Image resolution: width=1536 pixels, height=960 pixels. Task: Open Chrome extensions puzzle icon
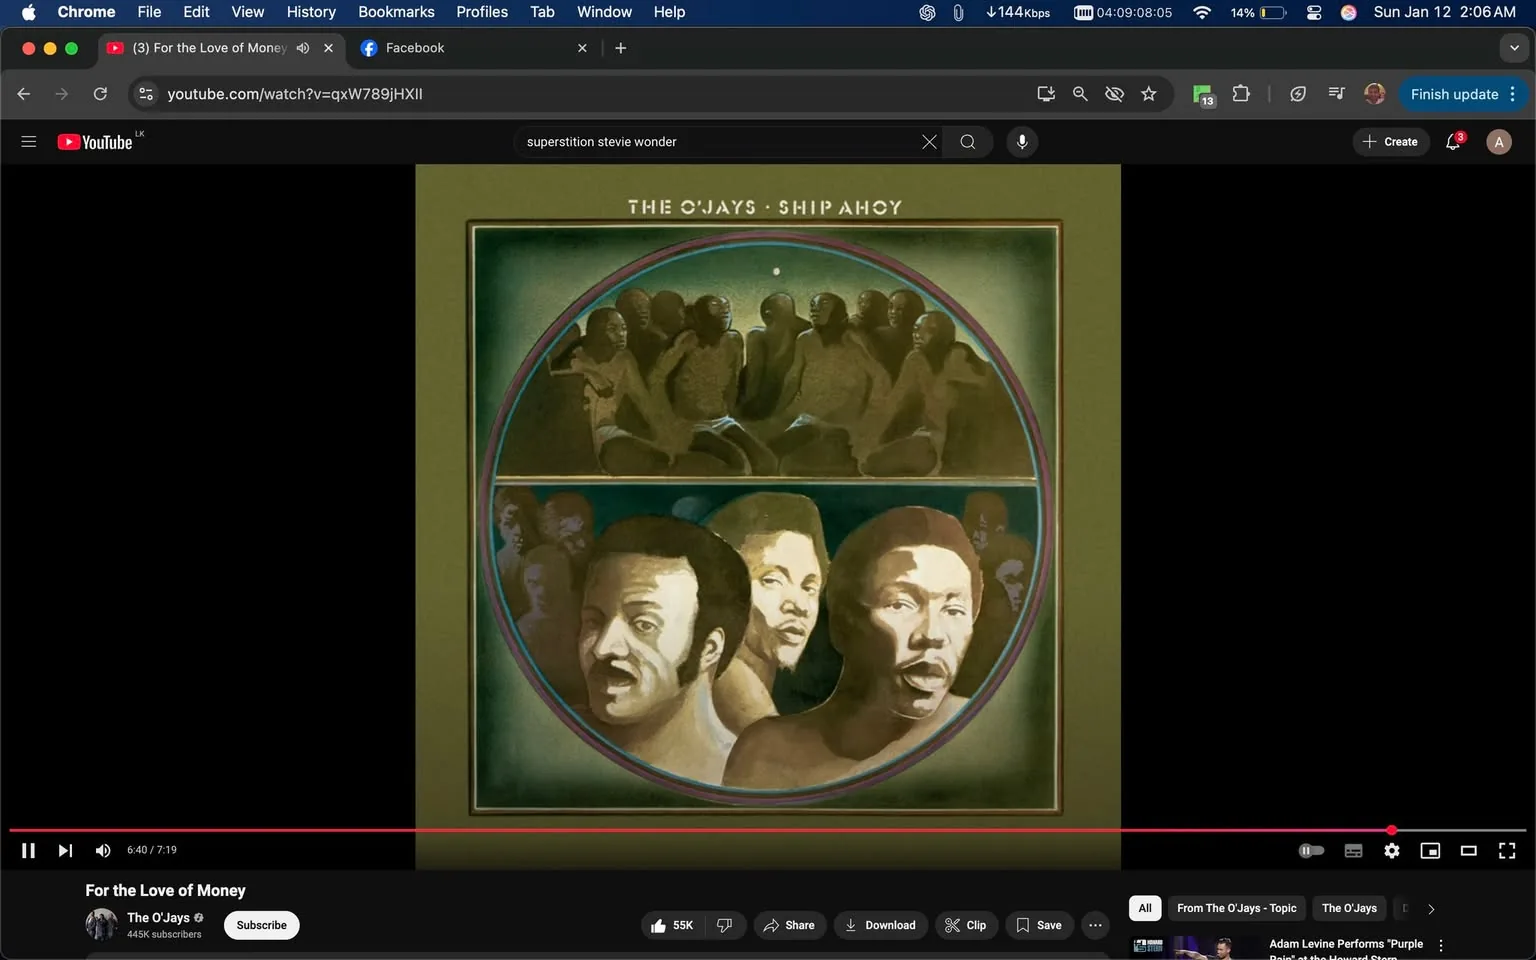1240,93
